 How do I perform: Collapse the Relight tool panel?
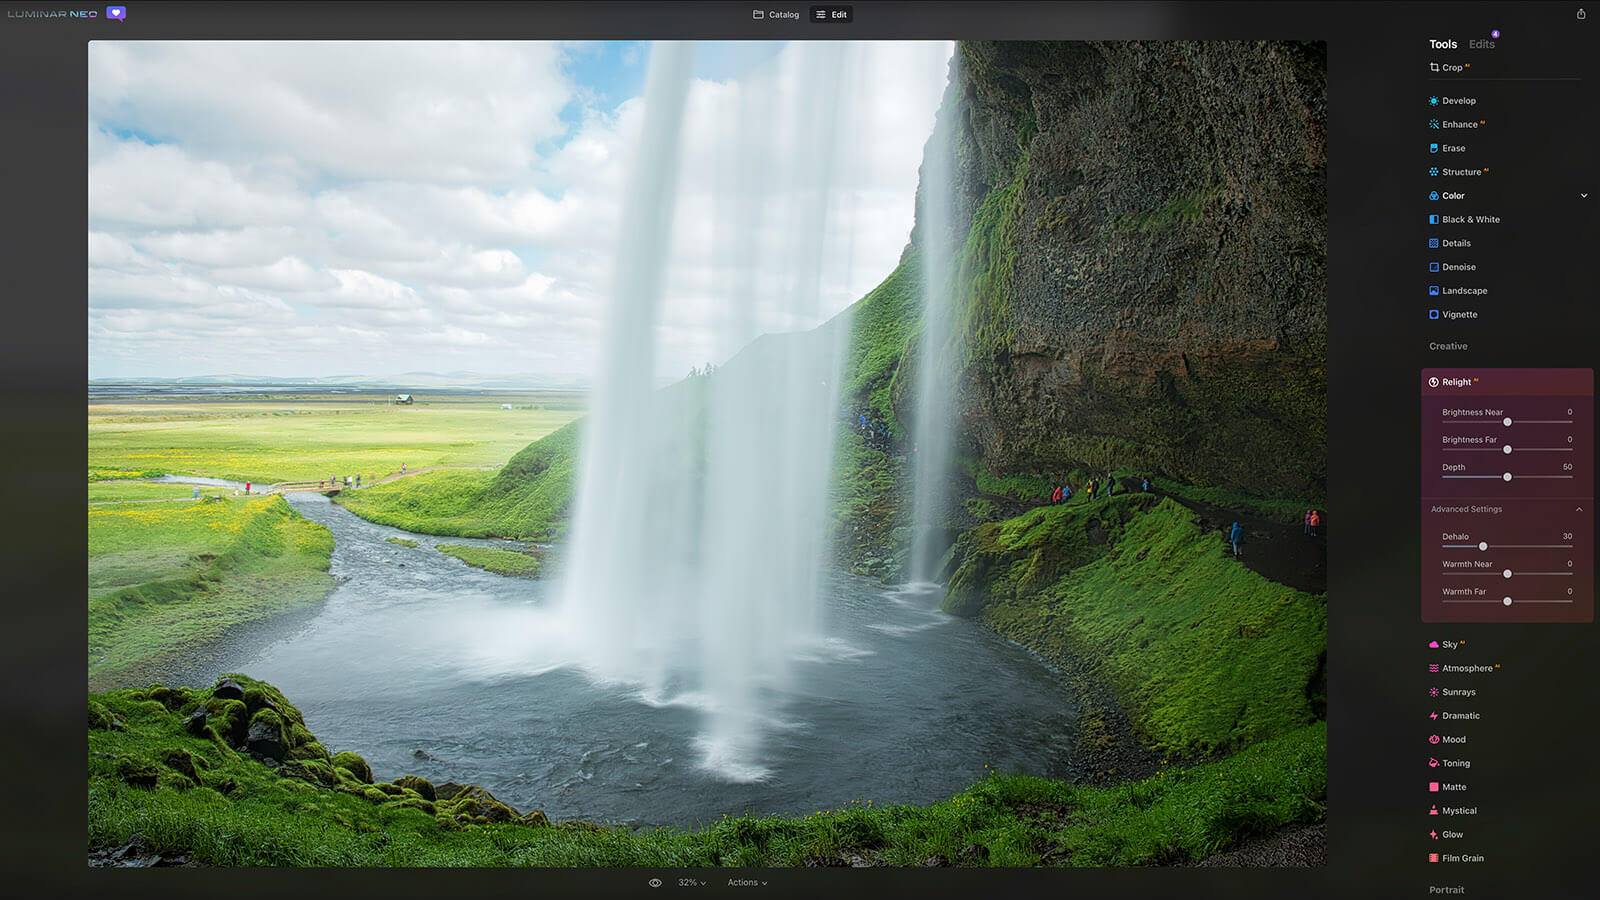click(x=1456, y=382)
